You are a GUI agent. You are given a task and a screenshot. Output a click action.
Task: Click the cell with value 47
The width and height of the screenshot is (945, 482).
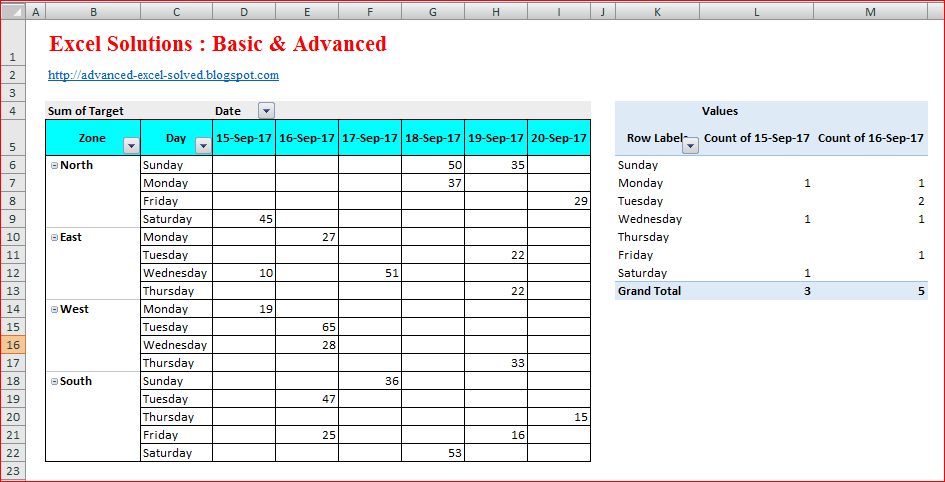tap(307, 399)
